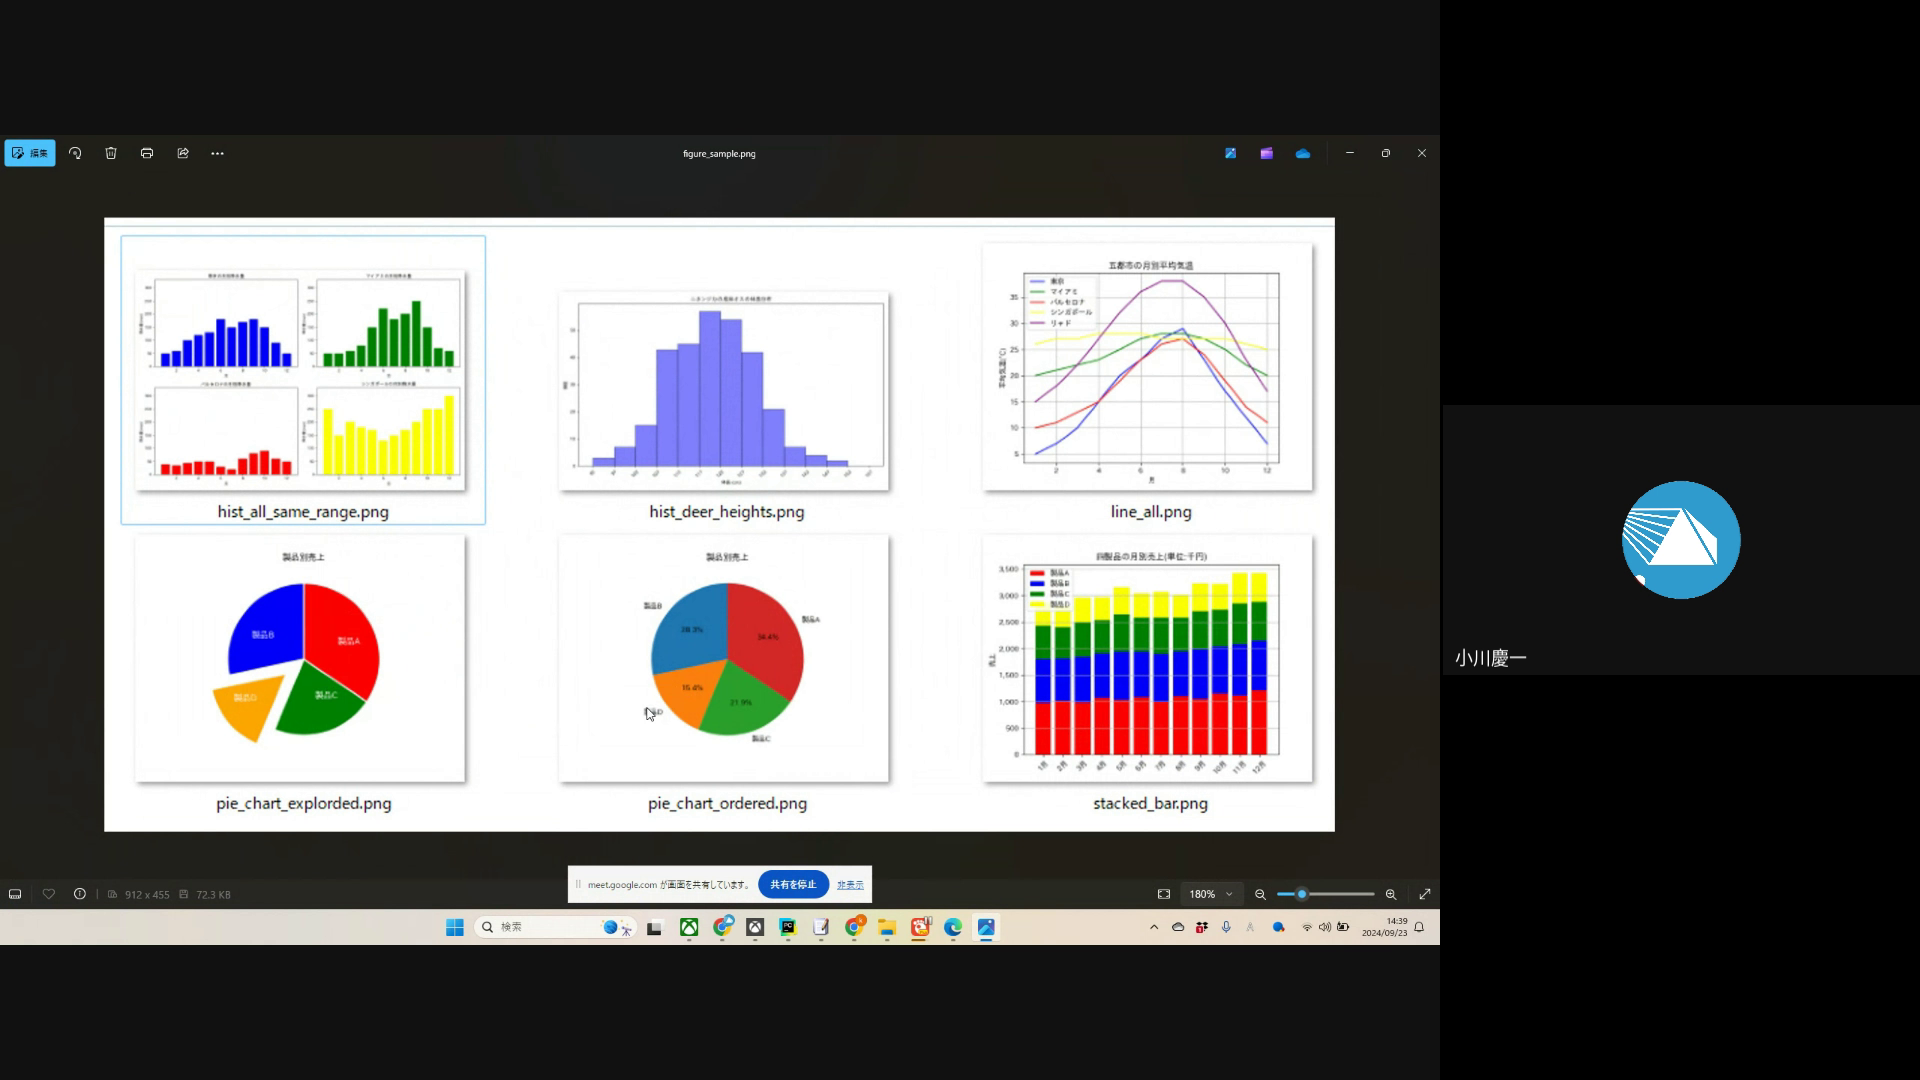Click the zoom out magnifier icon
The width and height of the screenshot is (1920, 1080).
(1260, 894)
